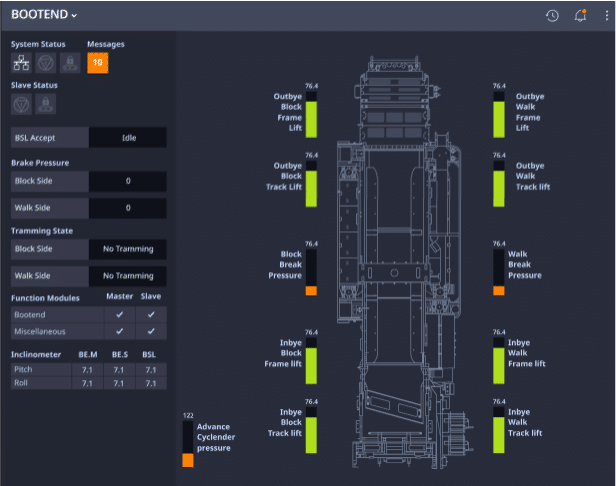Click the Inbye Block Track lift gauge

[x=311, y=430]
